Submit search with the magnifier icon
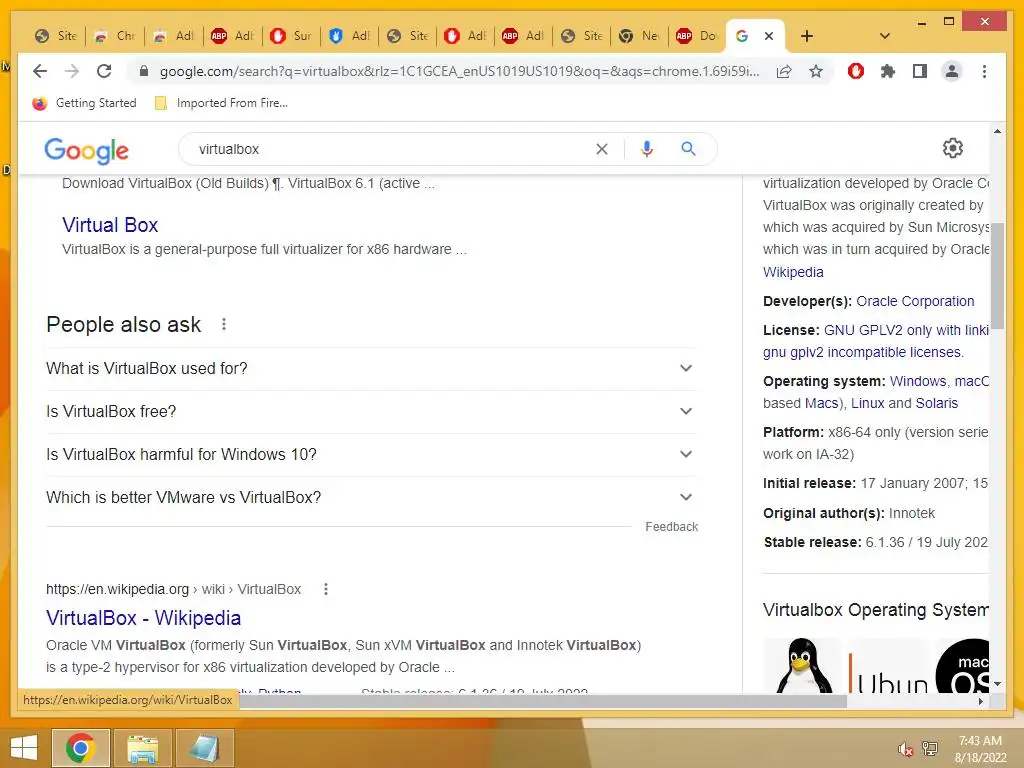This screenshot has height=768, width=1024. [x=688, y=149]
